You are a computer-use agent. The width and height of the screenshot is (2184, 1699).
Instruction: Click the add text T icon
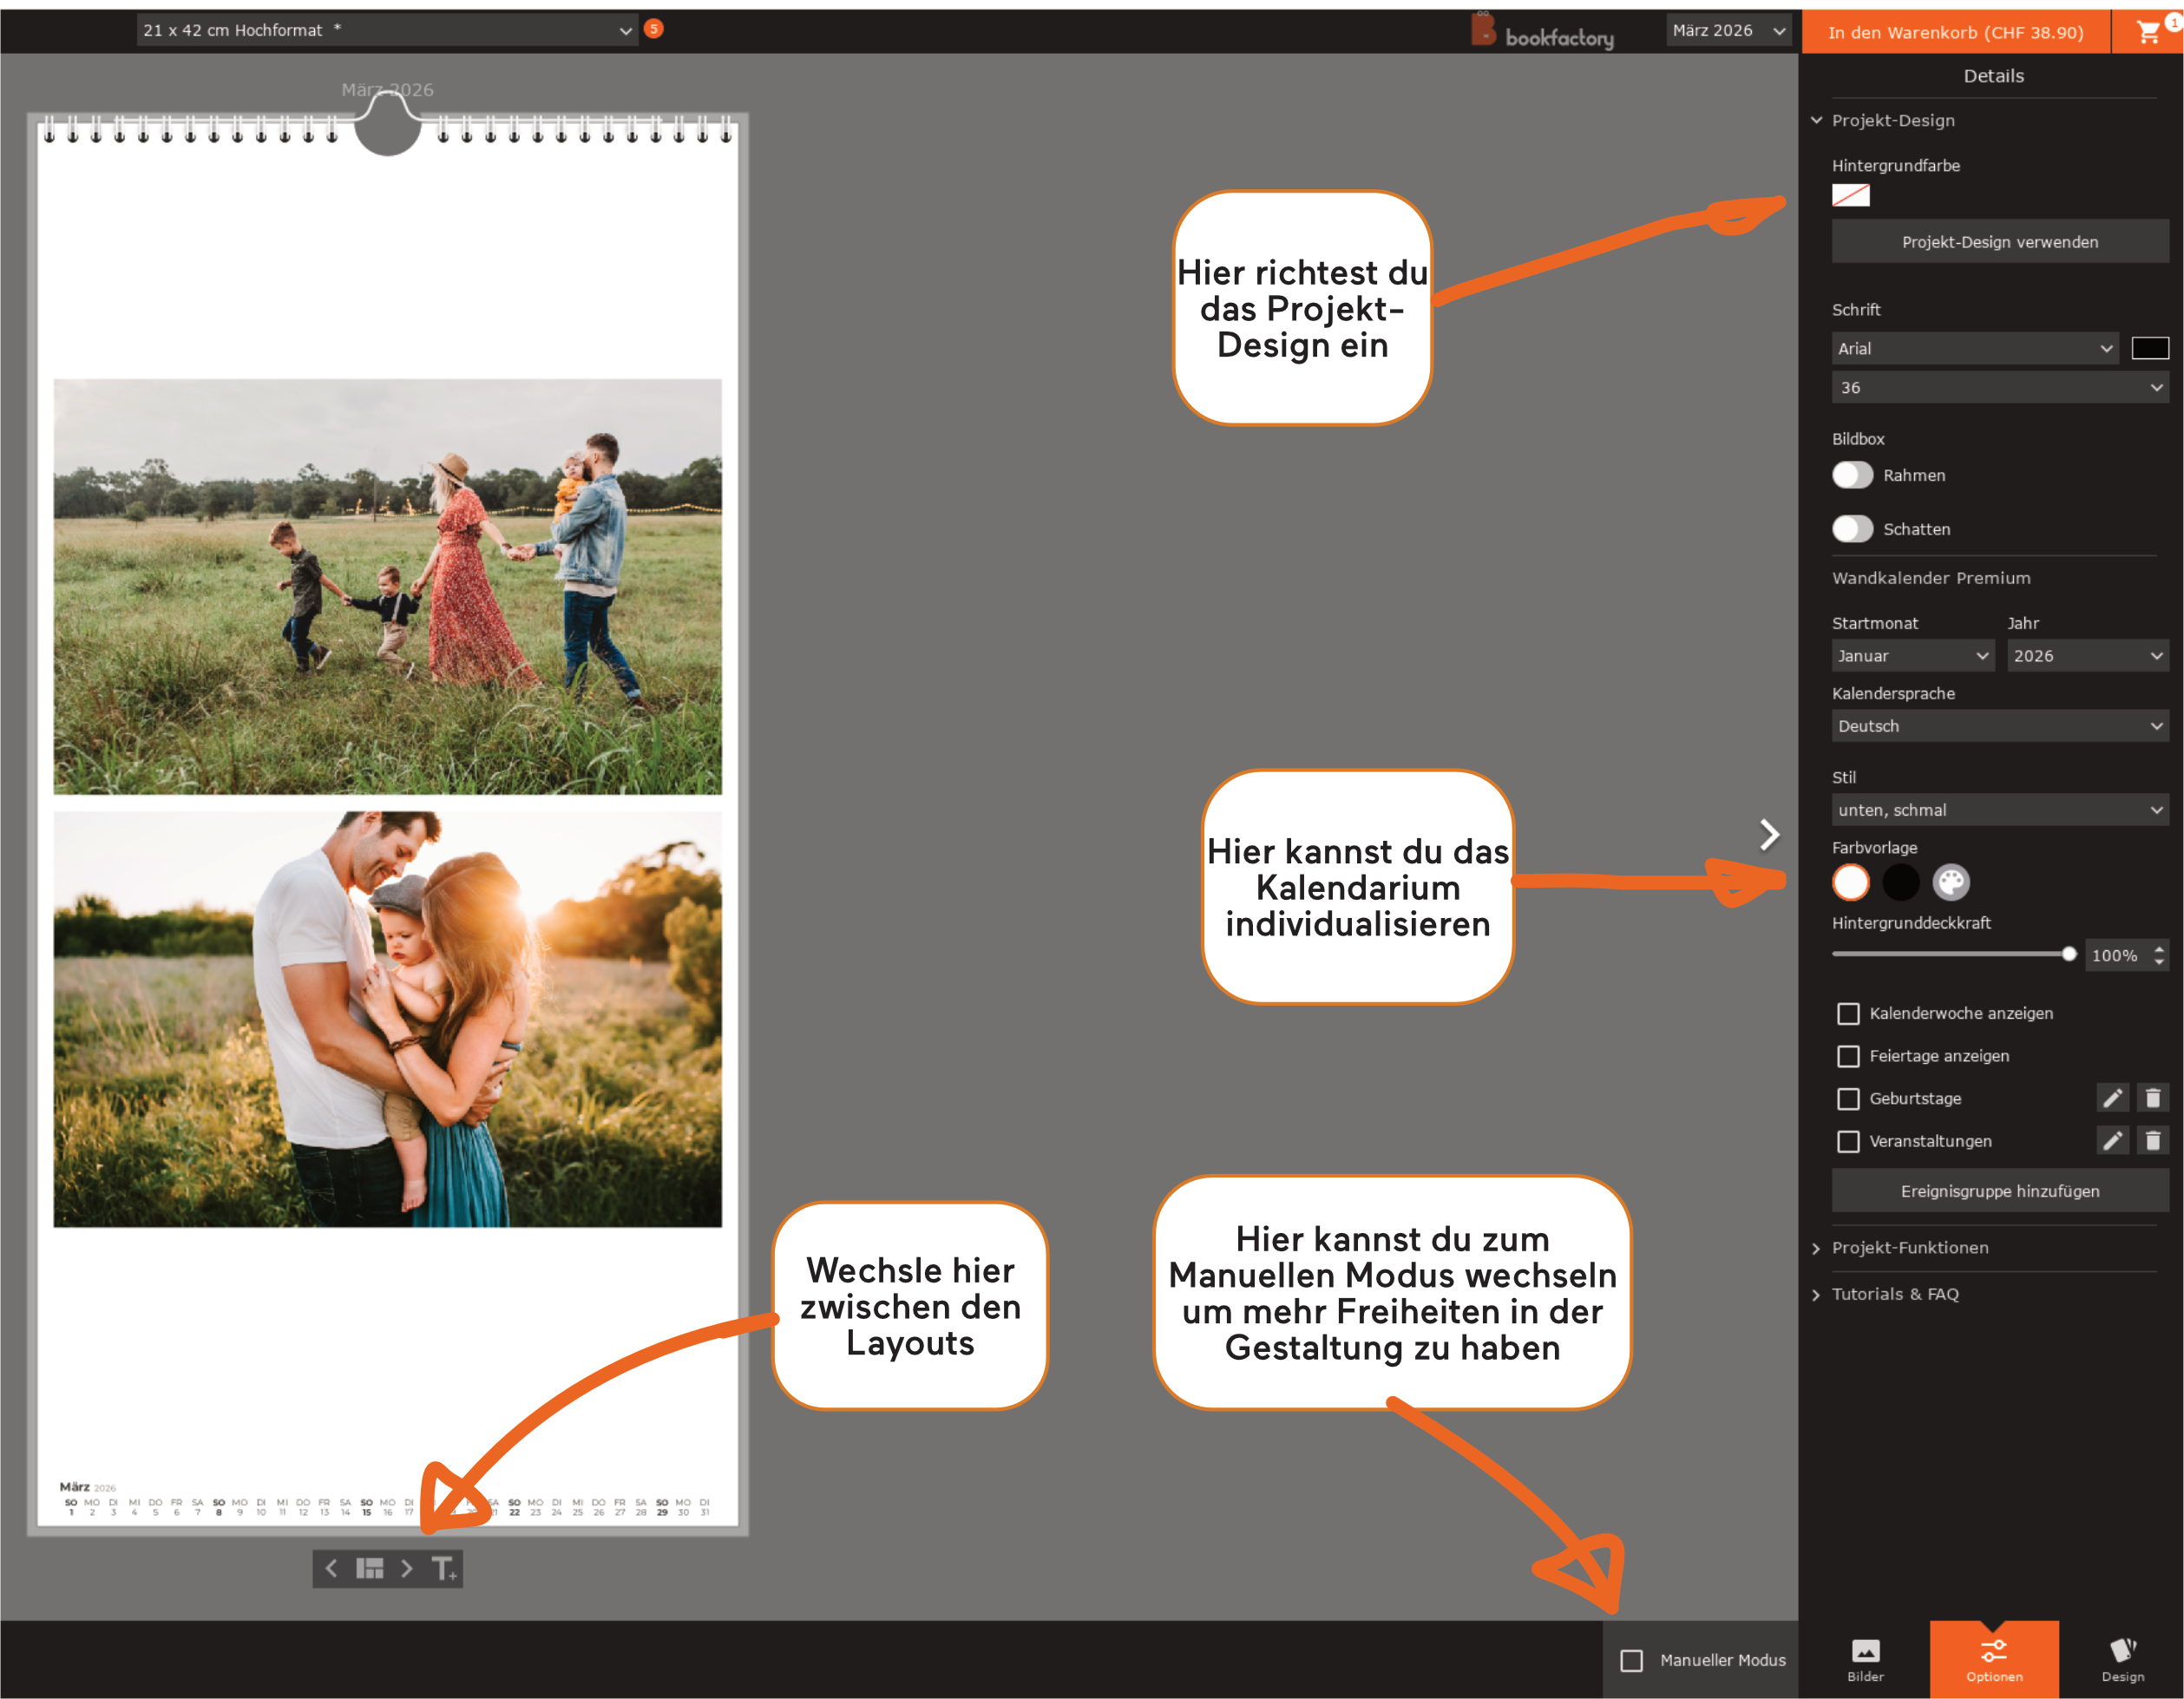[x=443, y=1568]
